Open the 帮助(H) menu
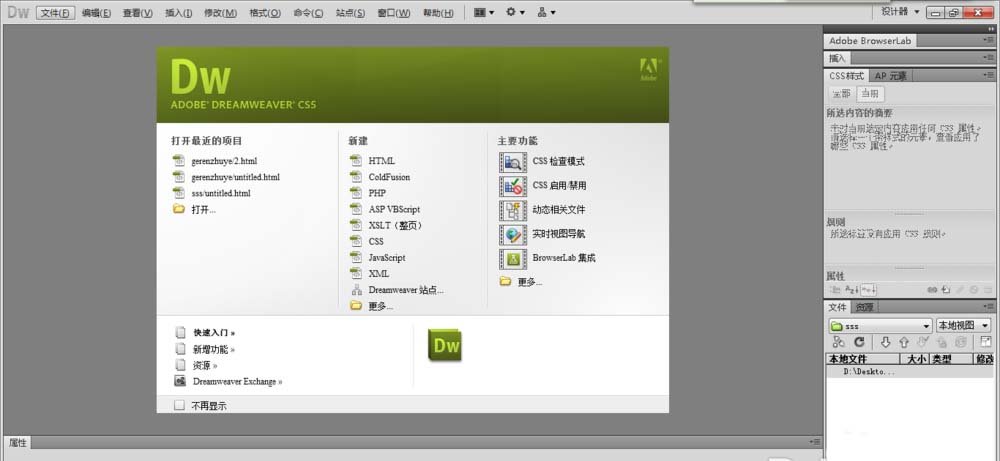This screenshot has width=1000, height=461. click(439, 13)
